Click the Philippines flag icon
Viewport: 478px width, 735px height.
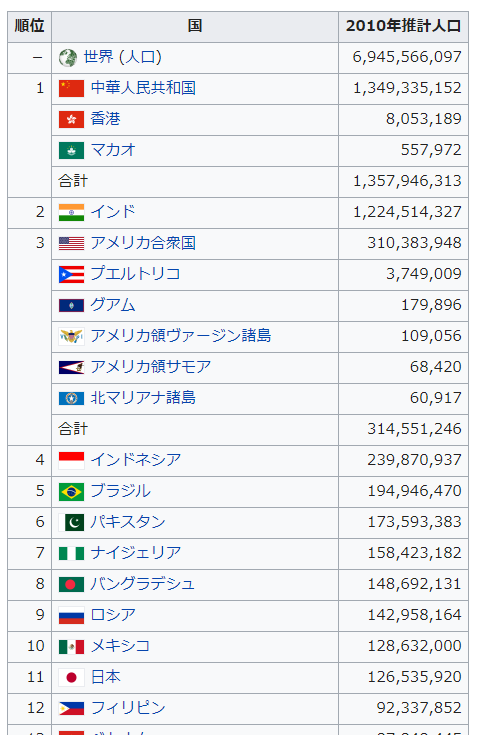71,709
